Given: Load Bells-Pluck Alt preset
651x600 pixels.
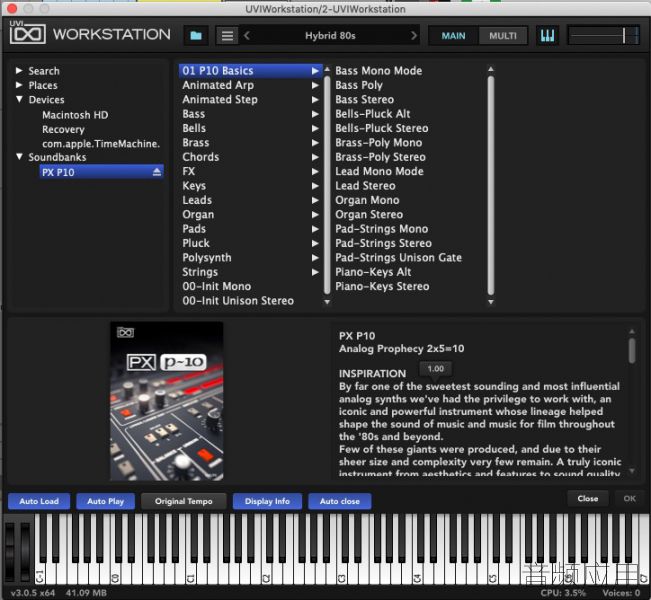Looking at the screenshot, I should pyautogui.click(x=372, y=114).
